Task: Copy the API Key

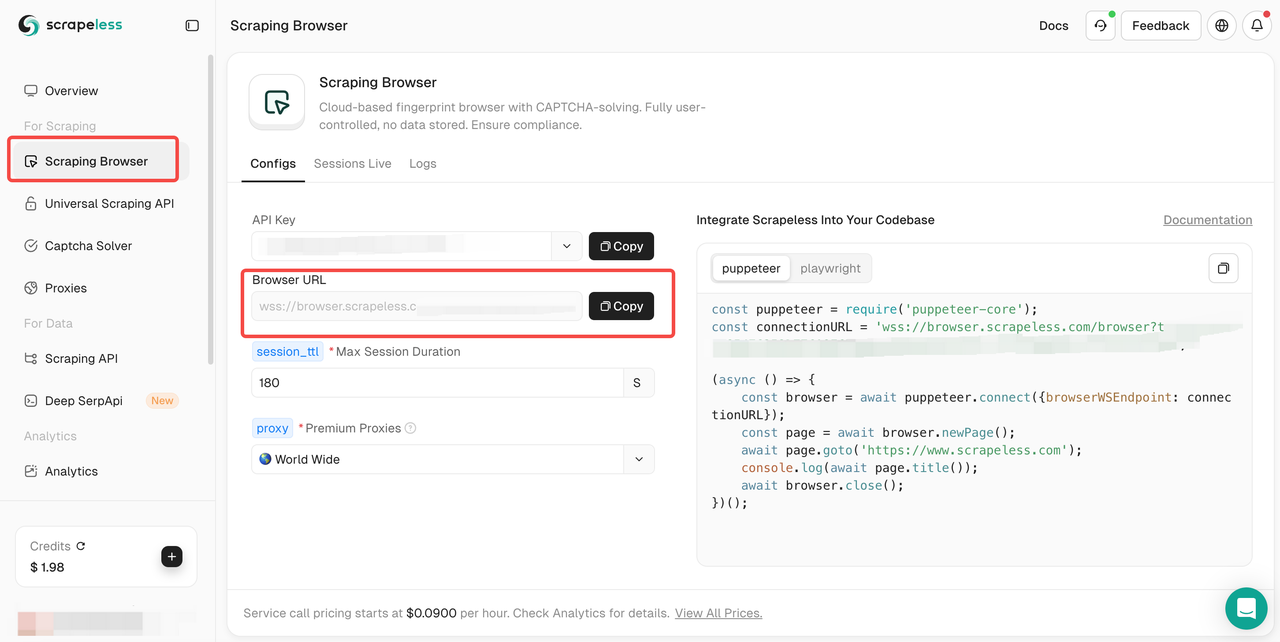Action: [x=622, y=246]
